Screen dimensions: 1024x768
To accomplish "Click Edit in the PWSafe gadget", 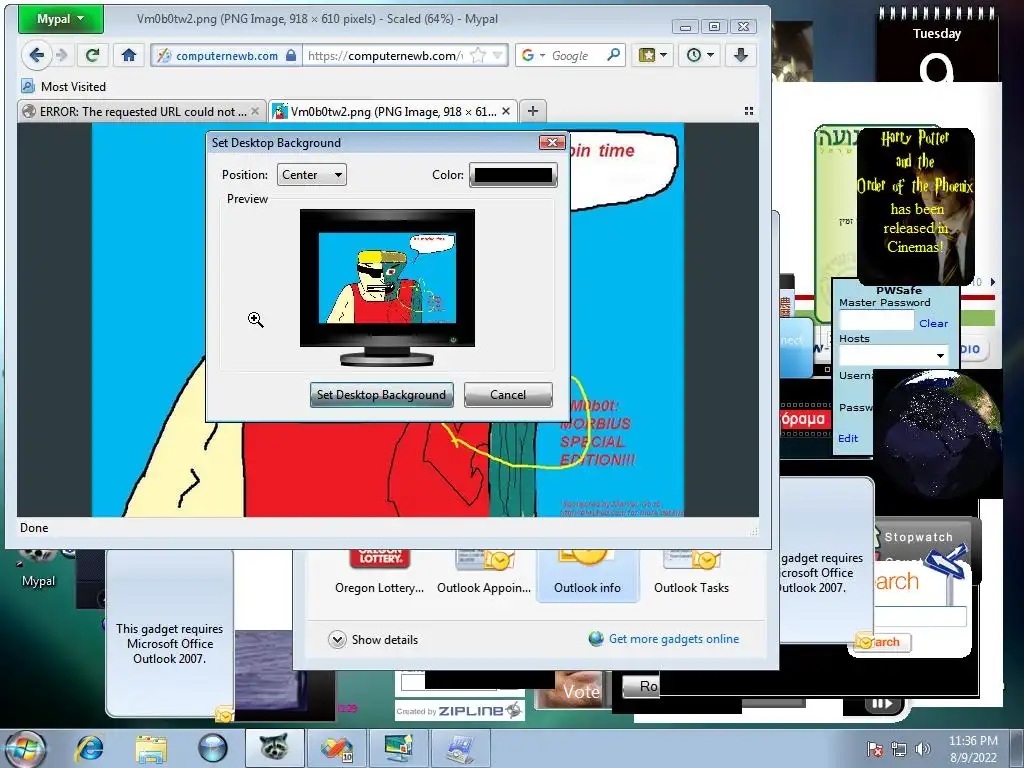I will click(848, 438).
